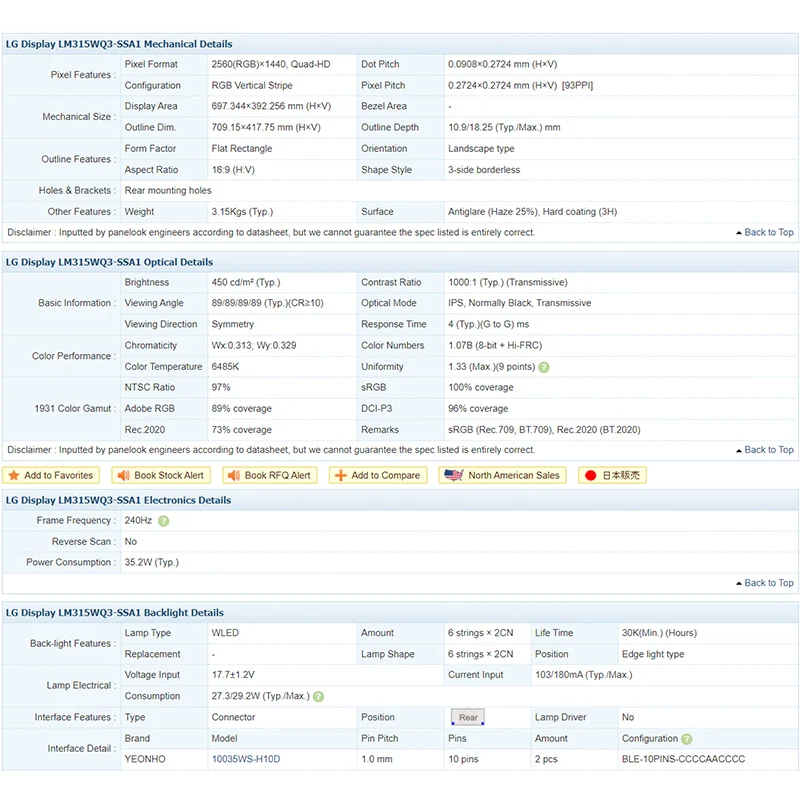The width and height of the screenshot is (800, 800).
Task: Select the "103/180mA (Typ./Max.)" current input value
Action: pyautogui.click(x=584, y=675)
